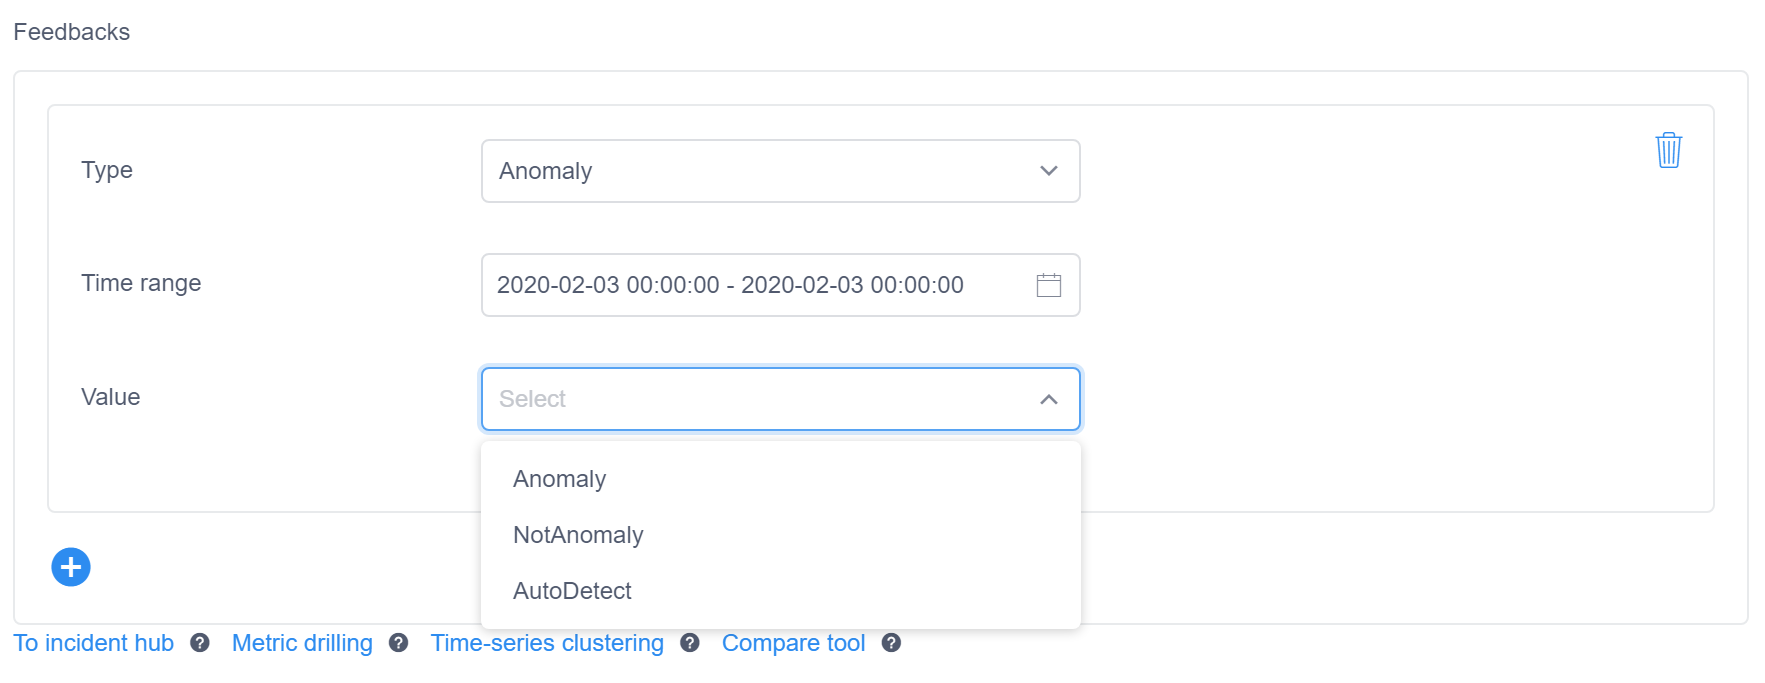Choose AutoDetect from the Value options
The image size is (1765, 683).
[572, 591]
